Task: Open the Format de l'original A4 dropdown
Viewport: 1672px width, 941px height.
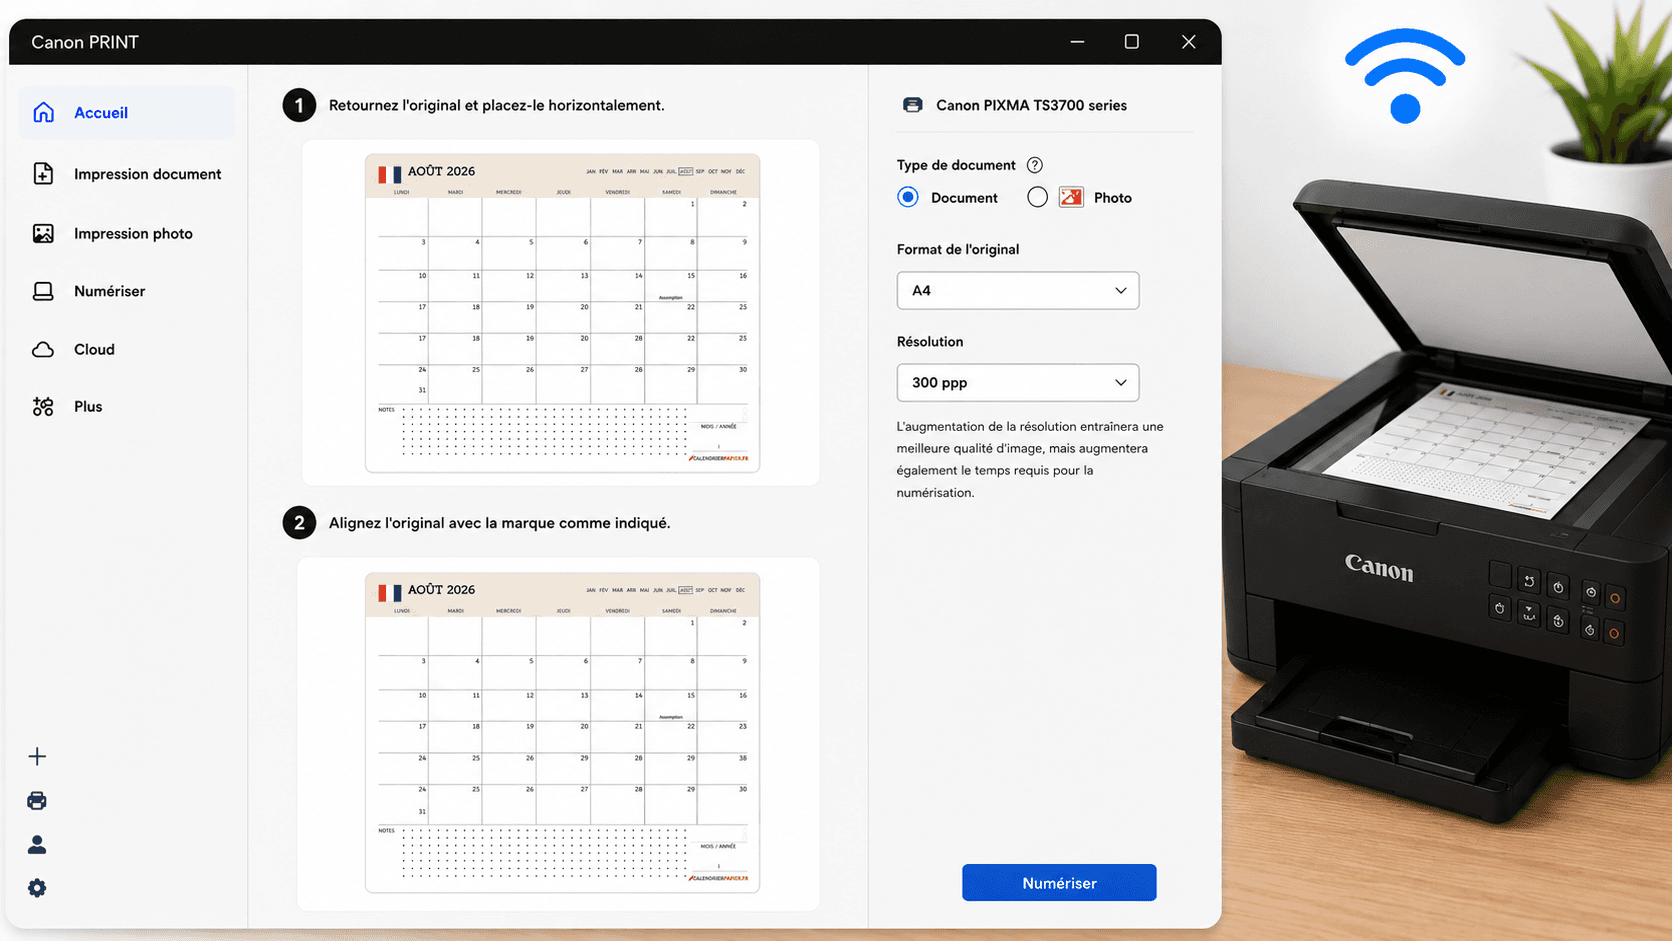Action: click(x=1018, y=290)
